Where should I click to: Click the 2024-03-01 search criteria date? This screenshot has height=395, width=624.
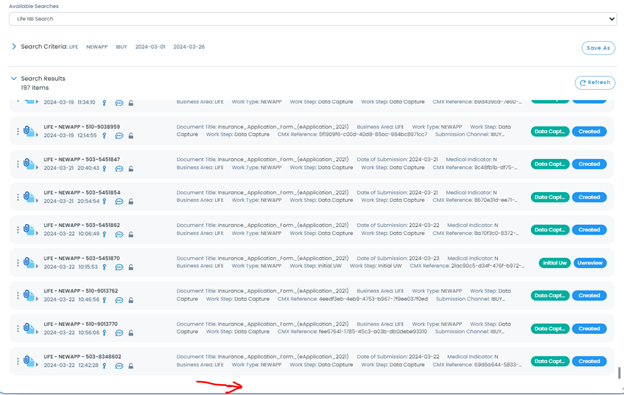(x=150, y=47)
